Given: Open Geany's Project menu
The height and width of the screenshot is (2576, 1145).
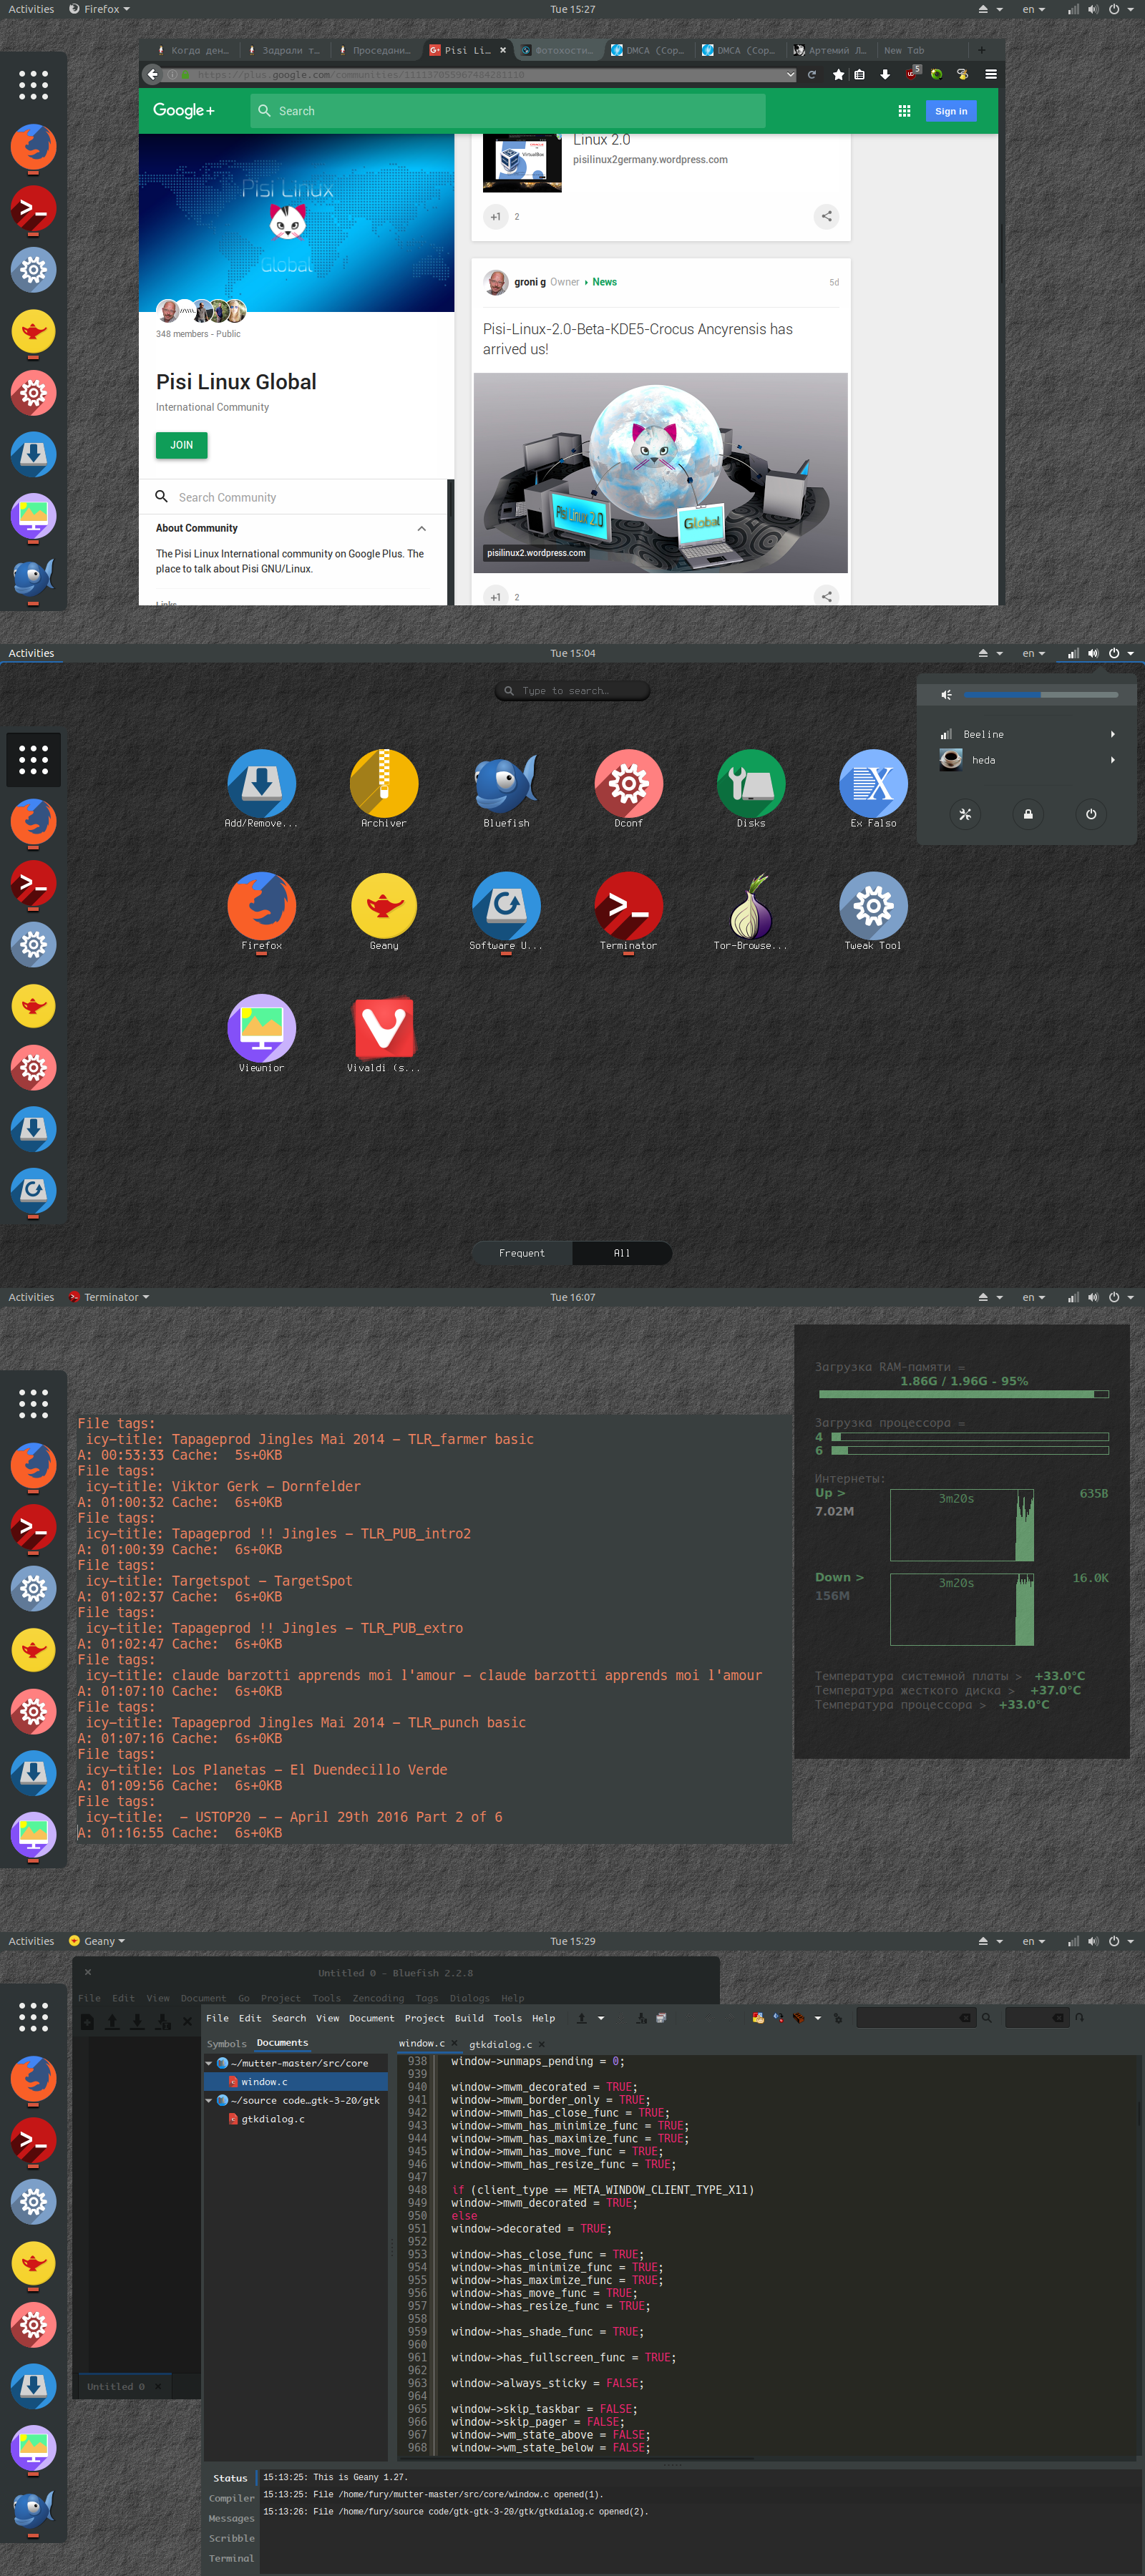Looking at the screenshot, I should (x=424, y=2018).
